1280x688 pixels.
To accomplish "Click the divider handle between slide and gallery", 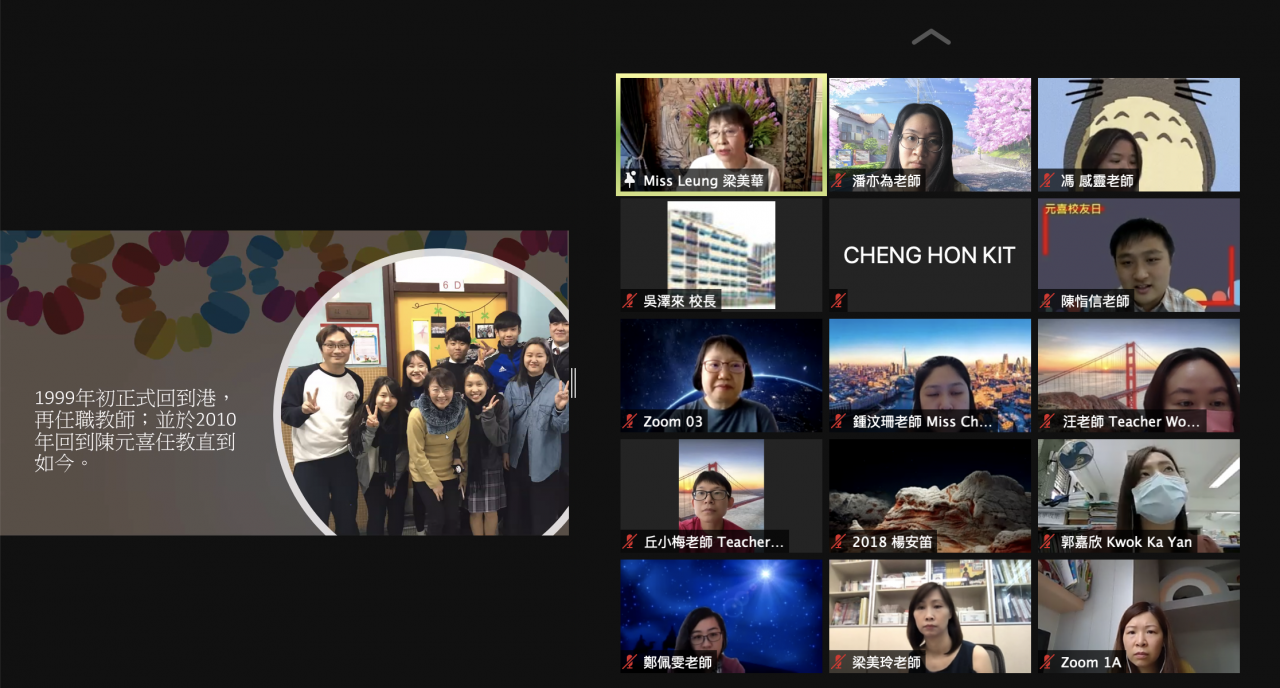I will pos(574,383).
